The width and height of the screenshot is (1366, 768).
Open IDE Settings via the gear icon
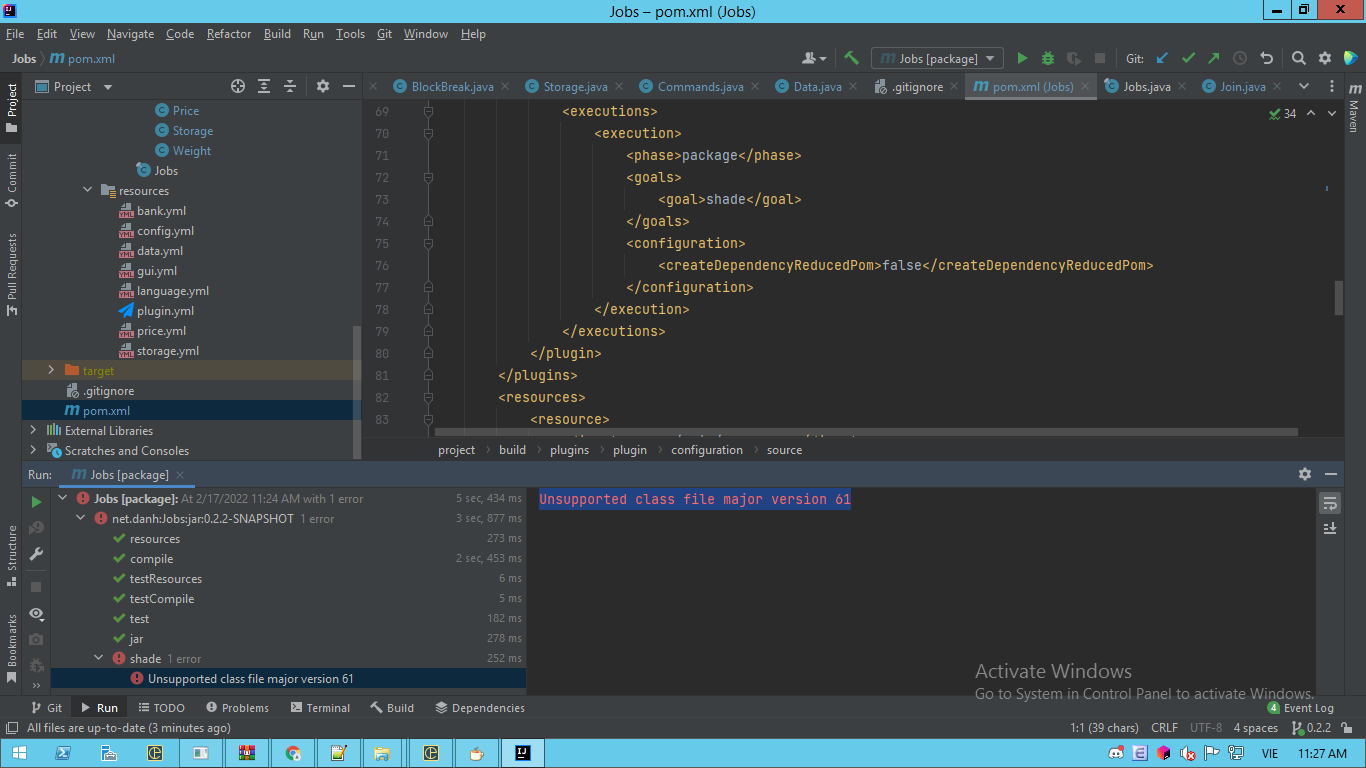coord(1323,58)
